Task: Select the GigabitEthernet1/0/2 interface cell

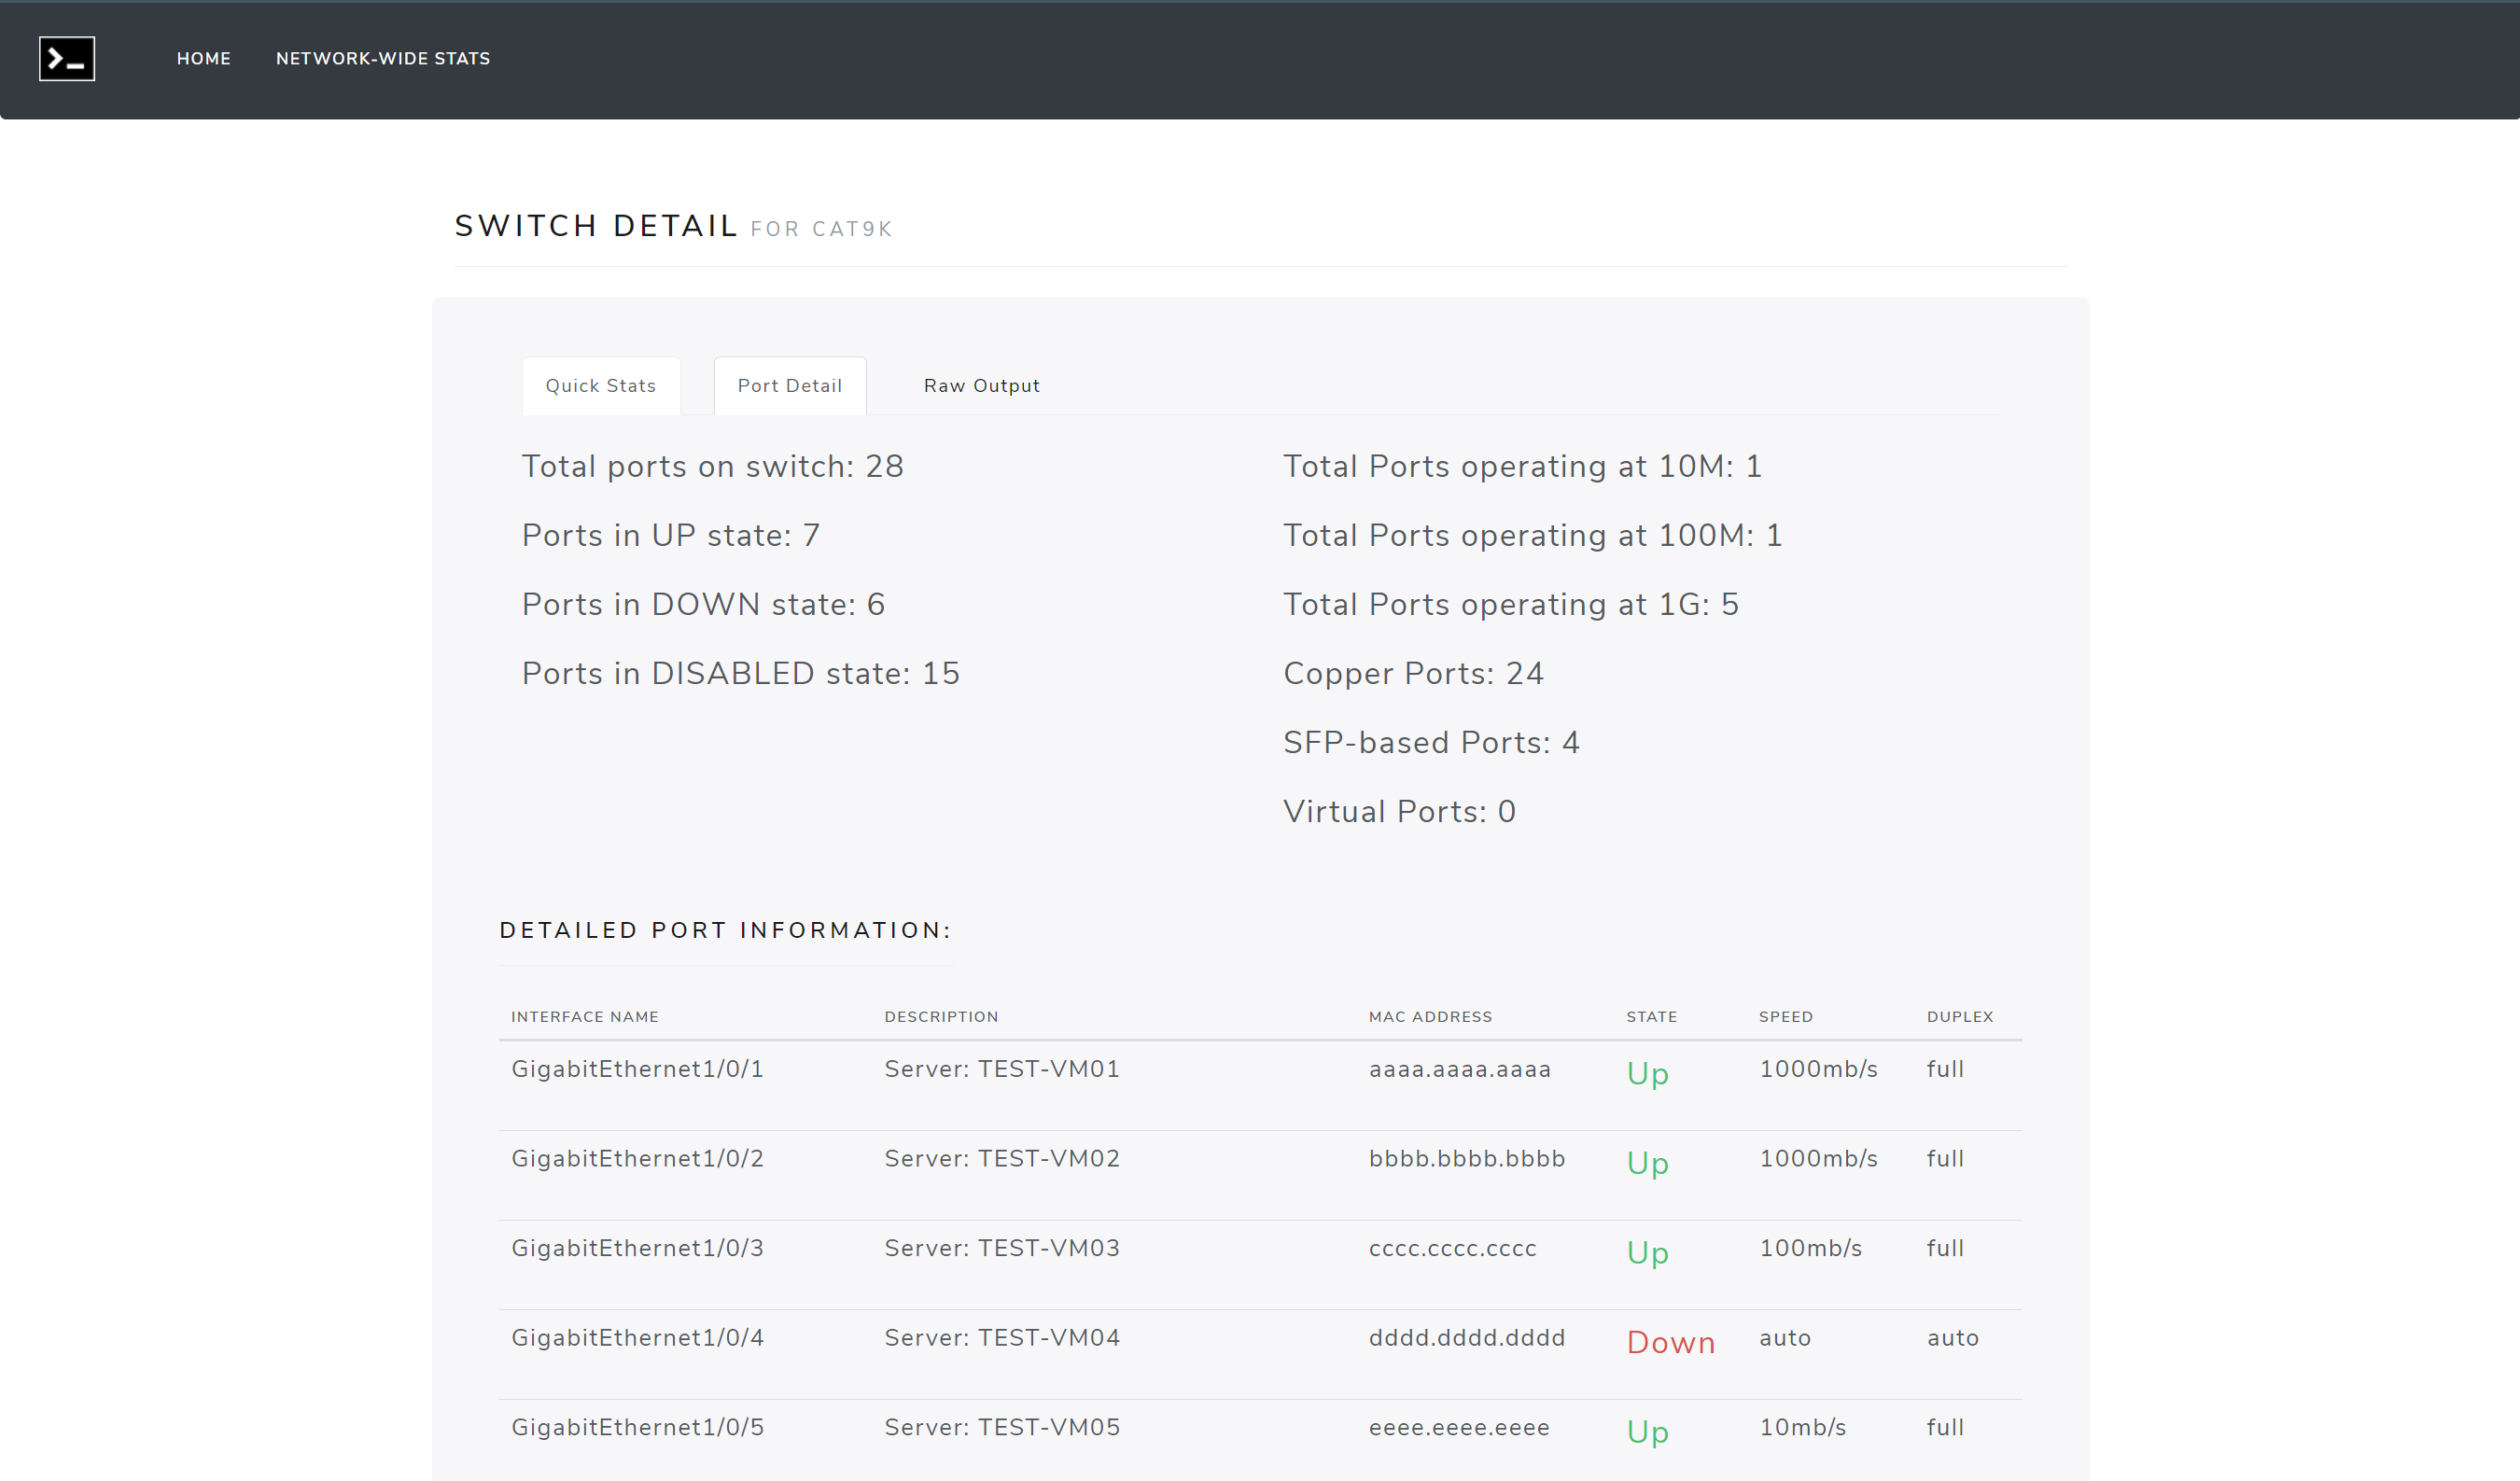Action: click(x=638, y=1159)
